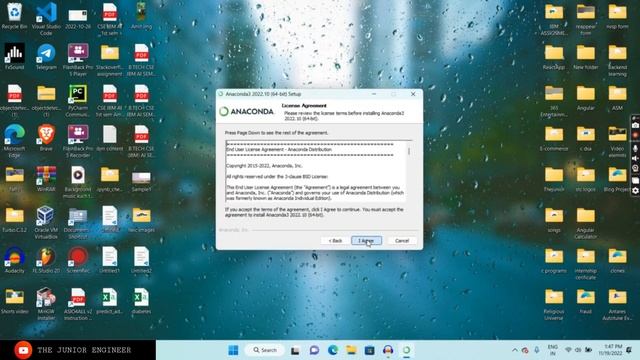
Task: Select the Sample1 image file
Action: coord(141,181)
